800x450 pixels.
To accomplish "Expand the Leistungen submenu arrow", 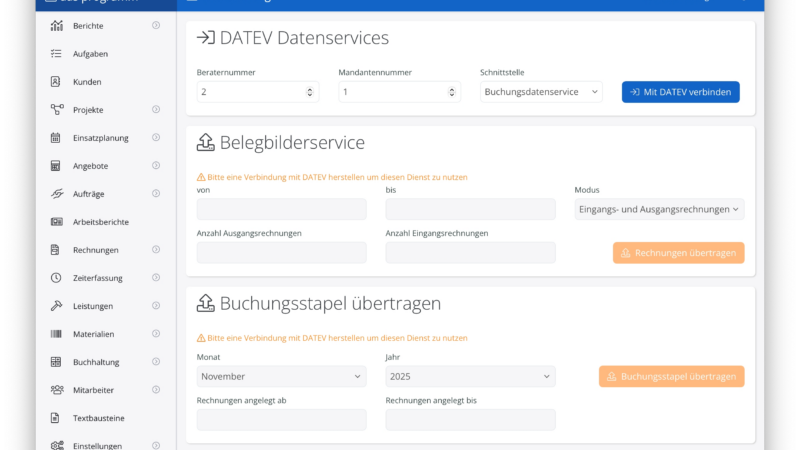I will pos(156,306).
